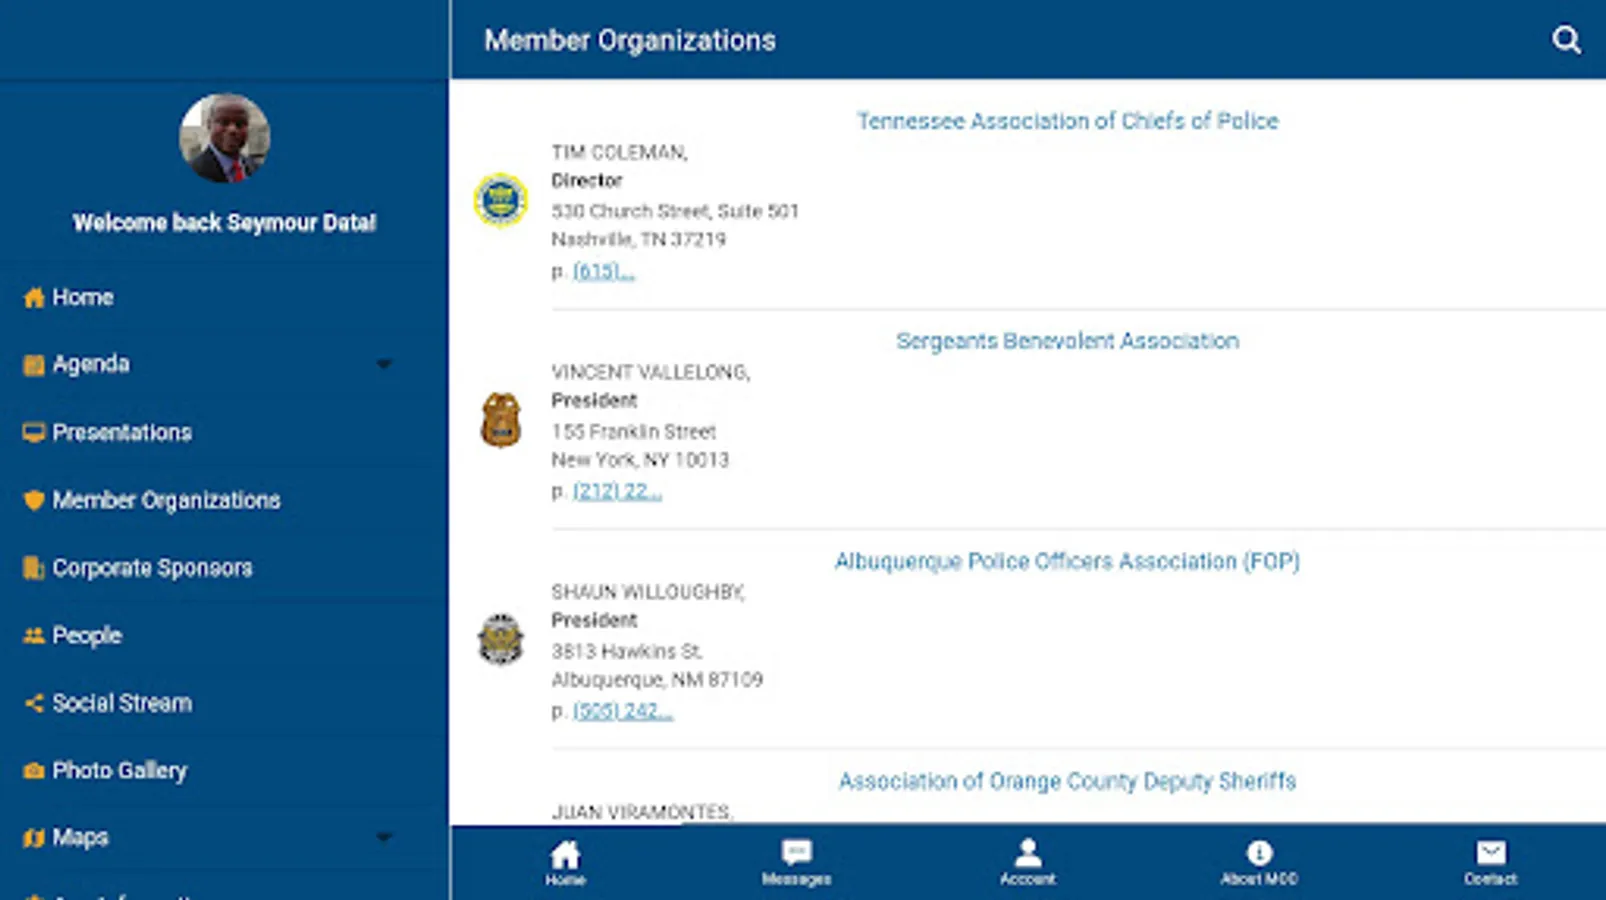
Task: Click the address 3813 Hawkins St.
Action: pos(627,651)
